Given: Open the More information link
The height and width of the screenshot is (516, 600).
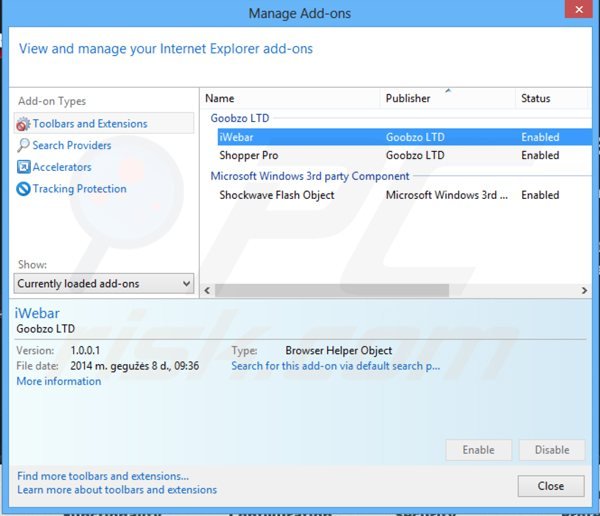Looking at the screenshot, I should pyautogui.click(x=59, y=381).
